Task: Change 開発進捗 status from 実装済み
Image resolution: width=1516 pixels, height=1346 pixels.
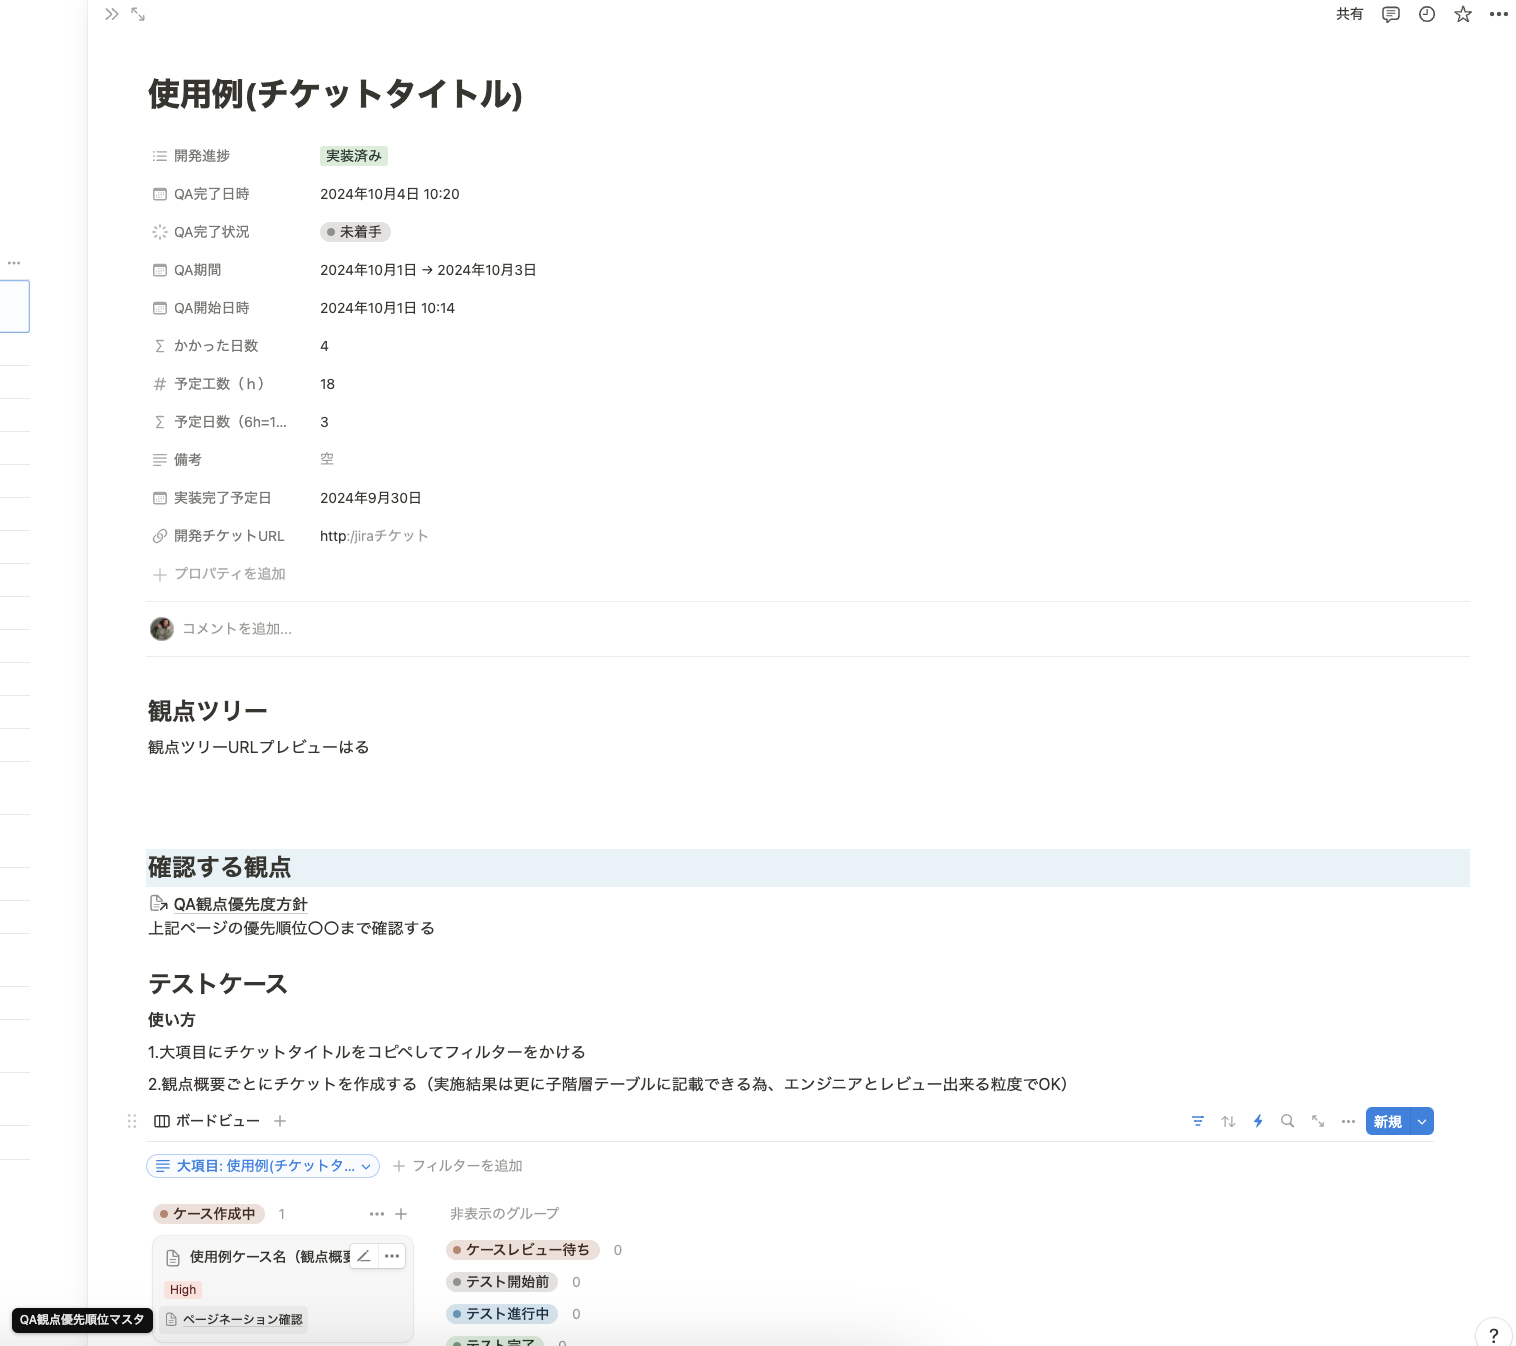Action: click(353, 156)
